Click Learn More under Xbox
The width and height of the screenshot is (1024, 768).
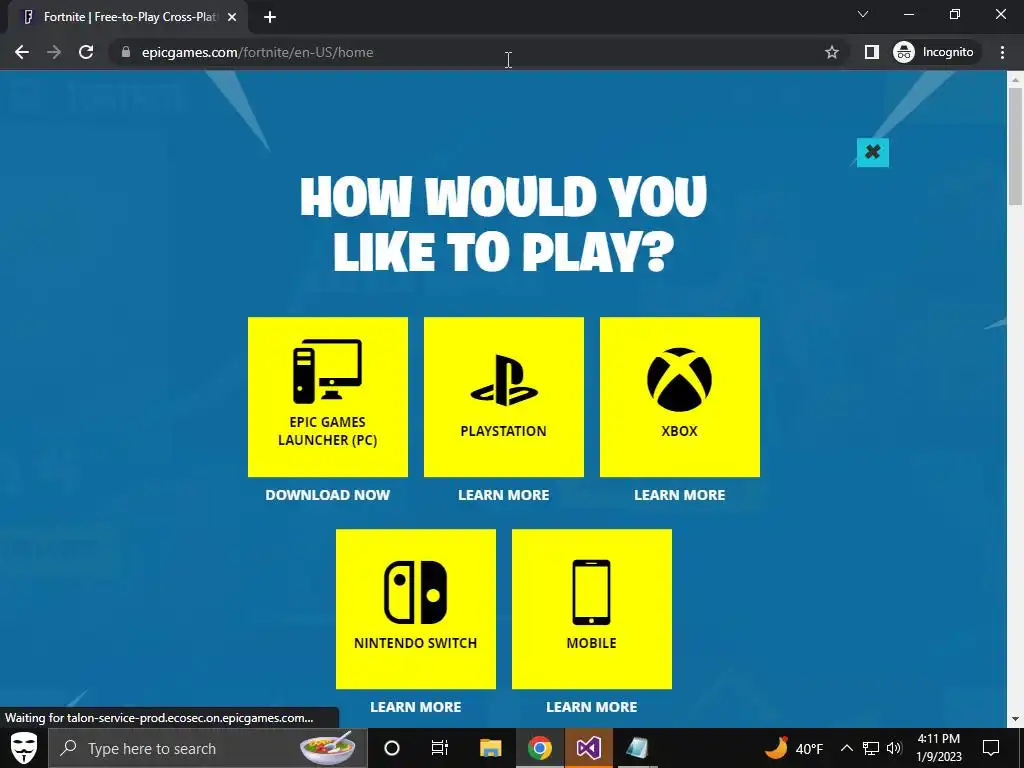[680, 495]
